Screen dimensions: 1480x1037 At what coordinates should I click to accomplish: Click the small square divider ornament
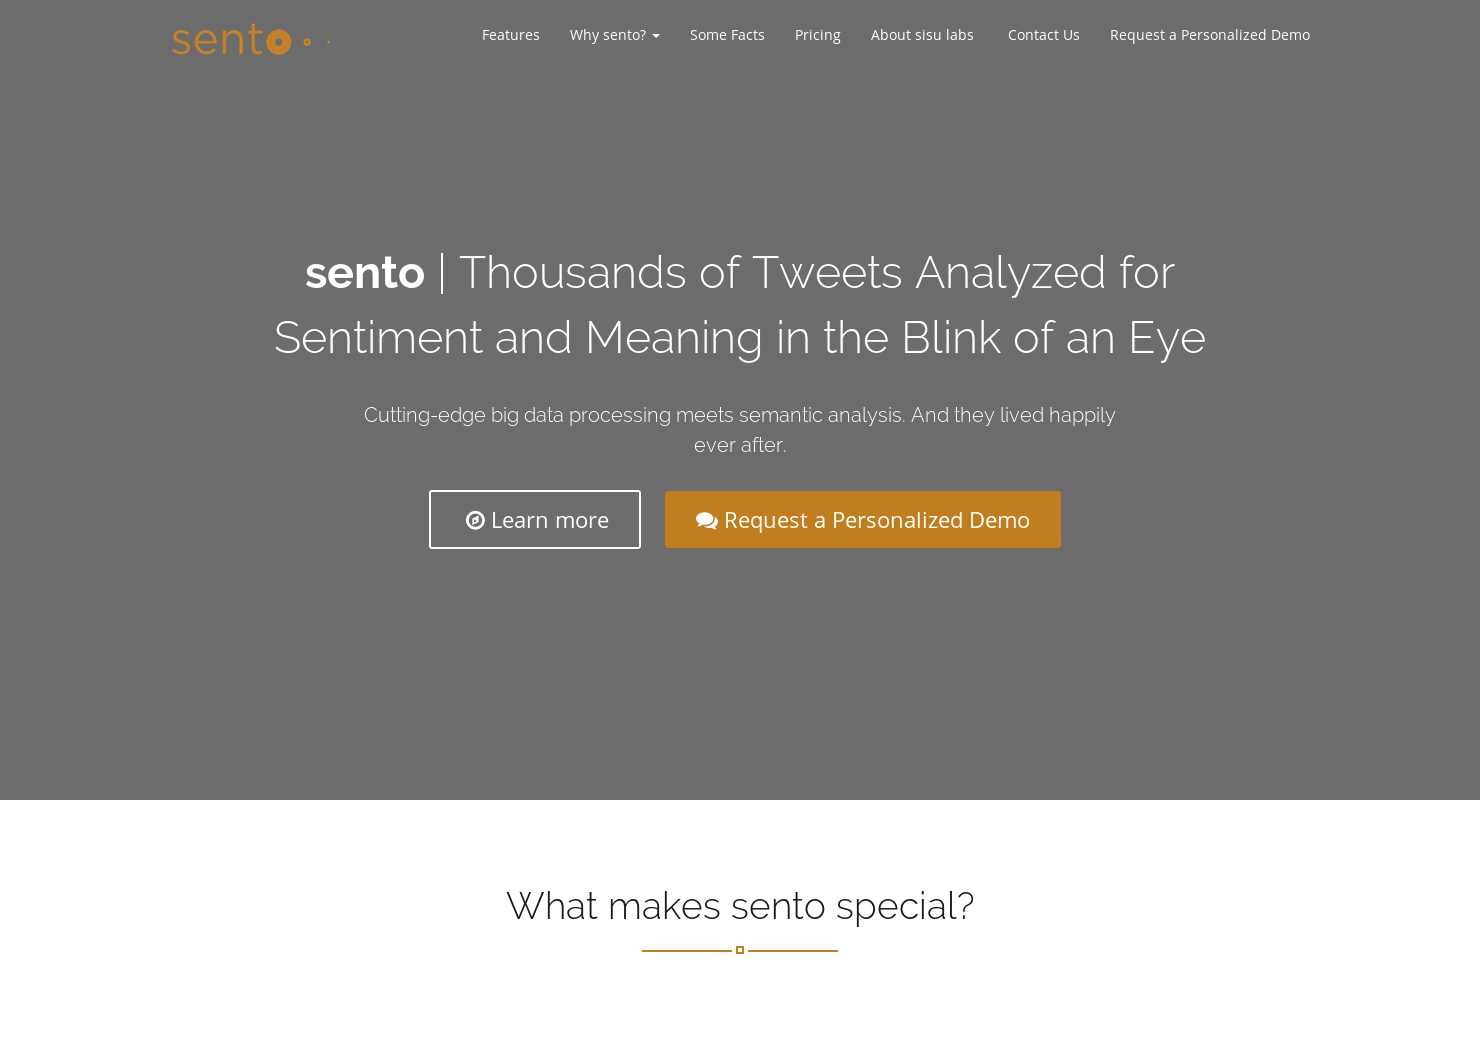[x=740, y=950]
